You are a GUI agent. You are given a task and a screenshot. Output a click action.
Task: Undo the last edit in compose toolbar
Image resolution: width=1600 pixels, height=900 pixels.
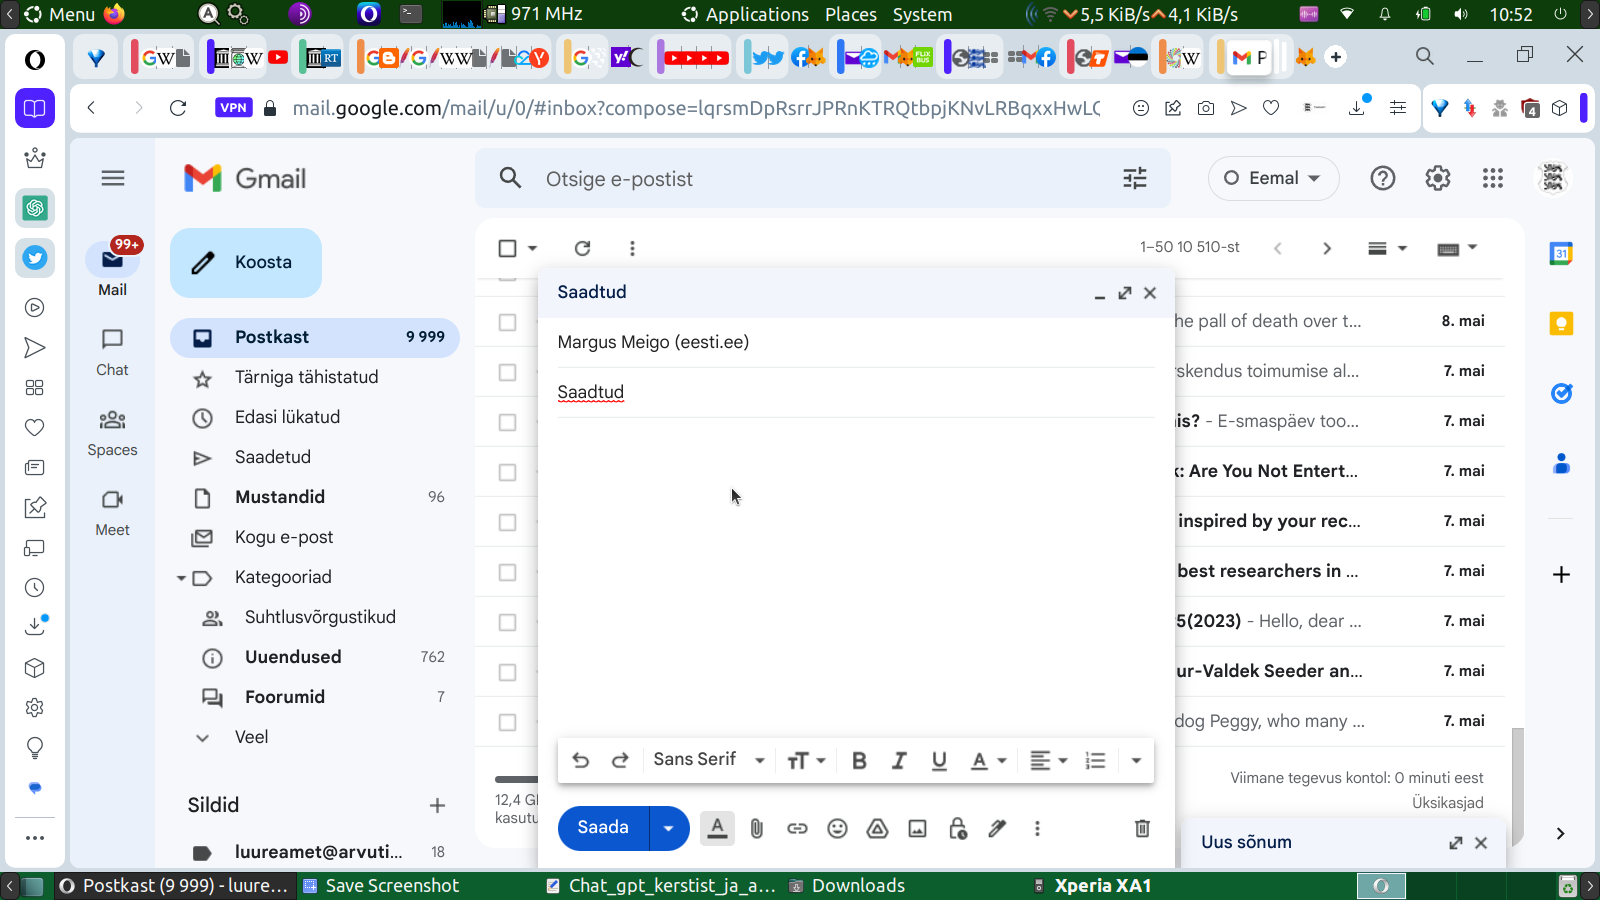[581, 760]
